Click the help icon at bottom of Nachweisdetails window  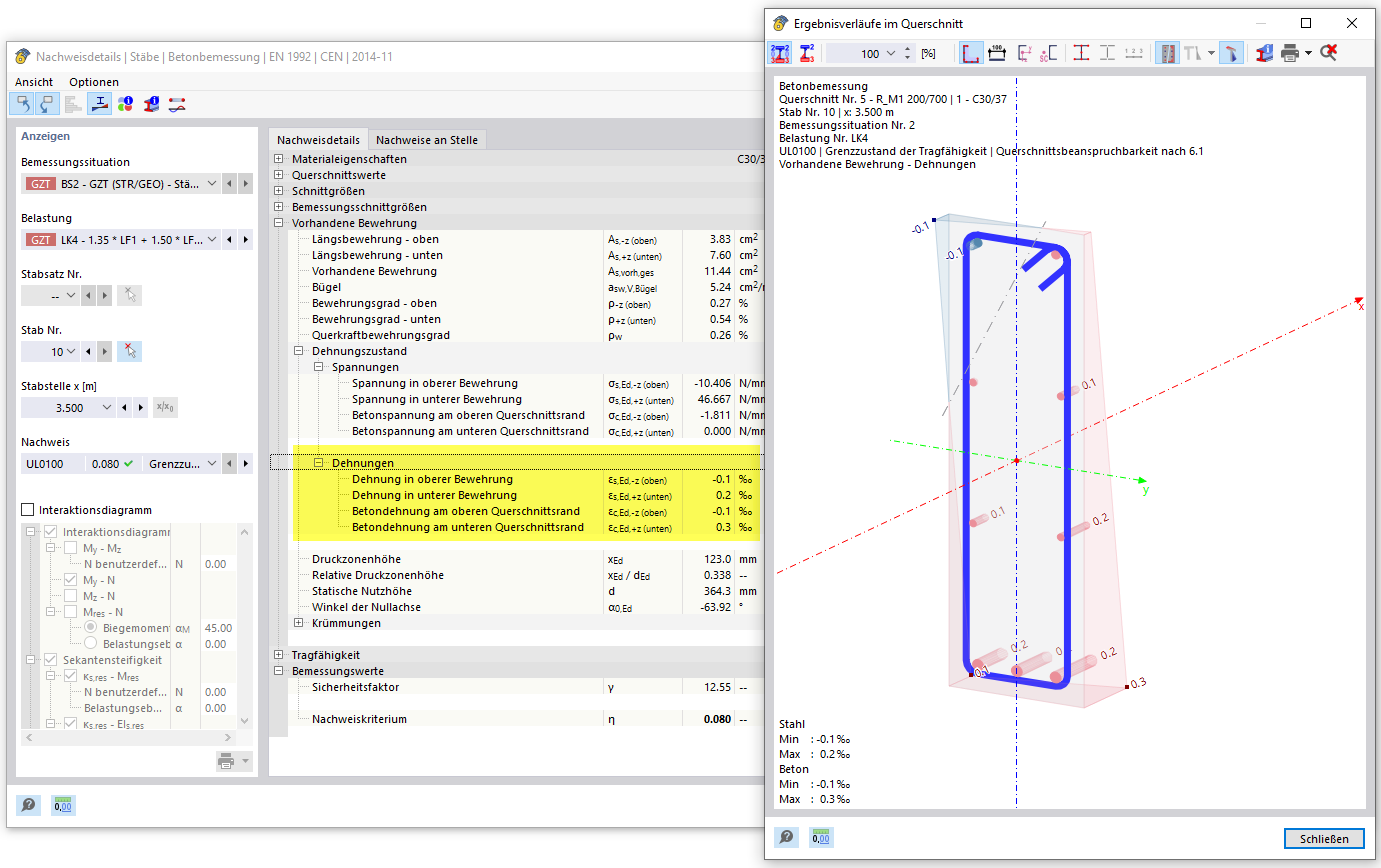(28, 805)
